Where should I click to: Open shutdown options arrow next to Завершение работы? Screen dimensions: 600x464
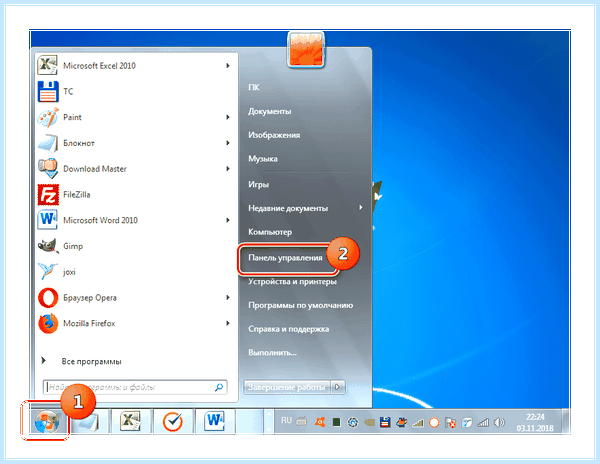click(338, 387)
